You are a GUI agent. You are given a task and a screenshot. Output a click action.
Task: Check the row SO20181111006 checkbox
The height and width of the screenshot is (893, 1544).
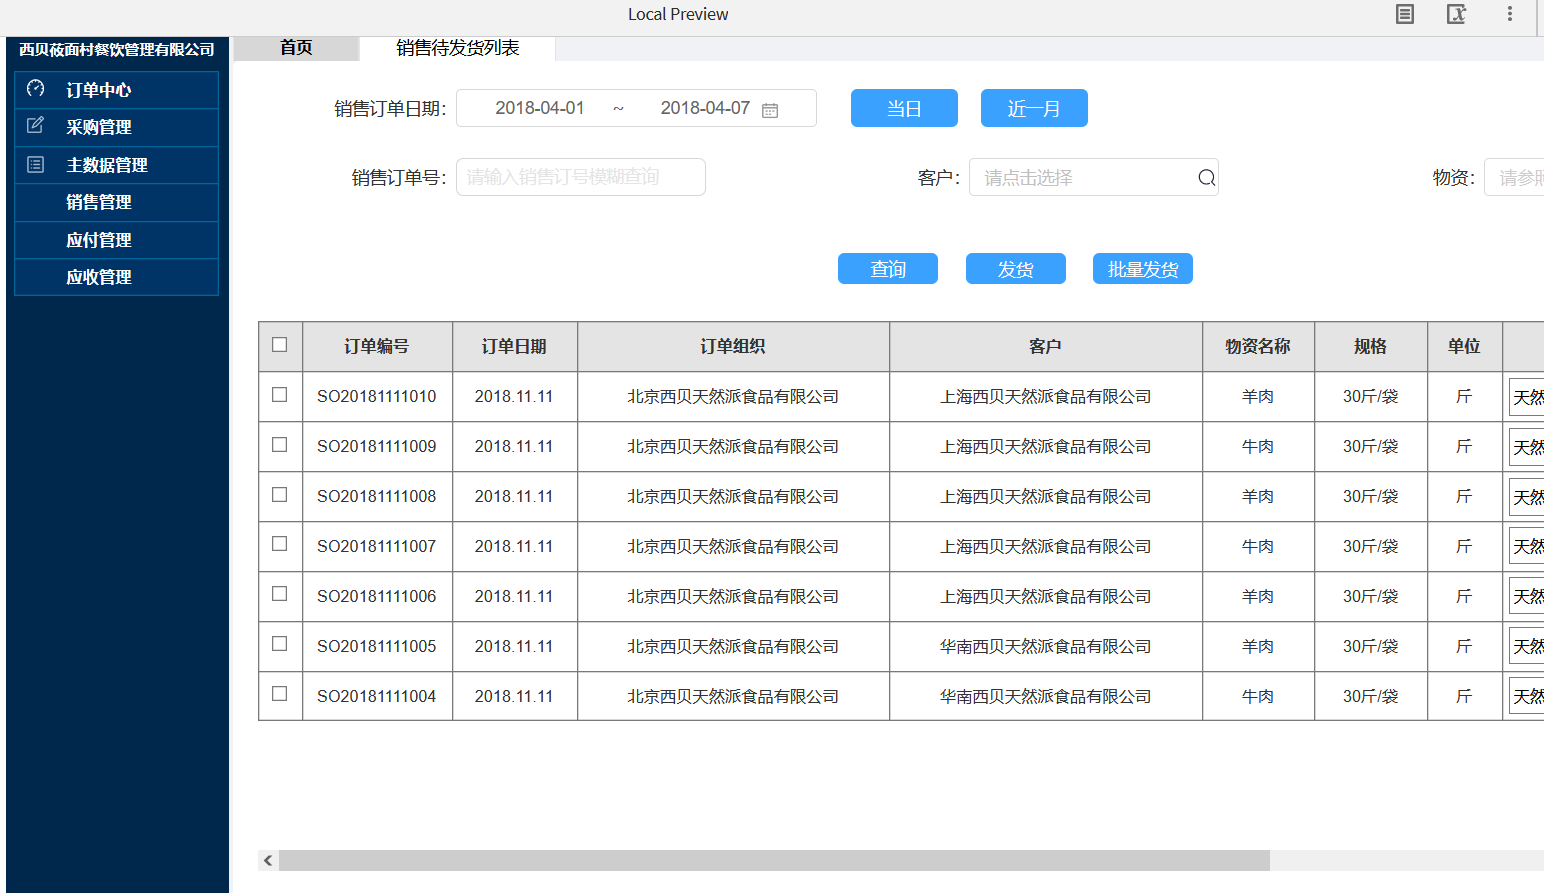280,594
